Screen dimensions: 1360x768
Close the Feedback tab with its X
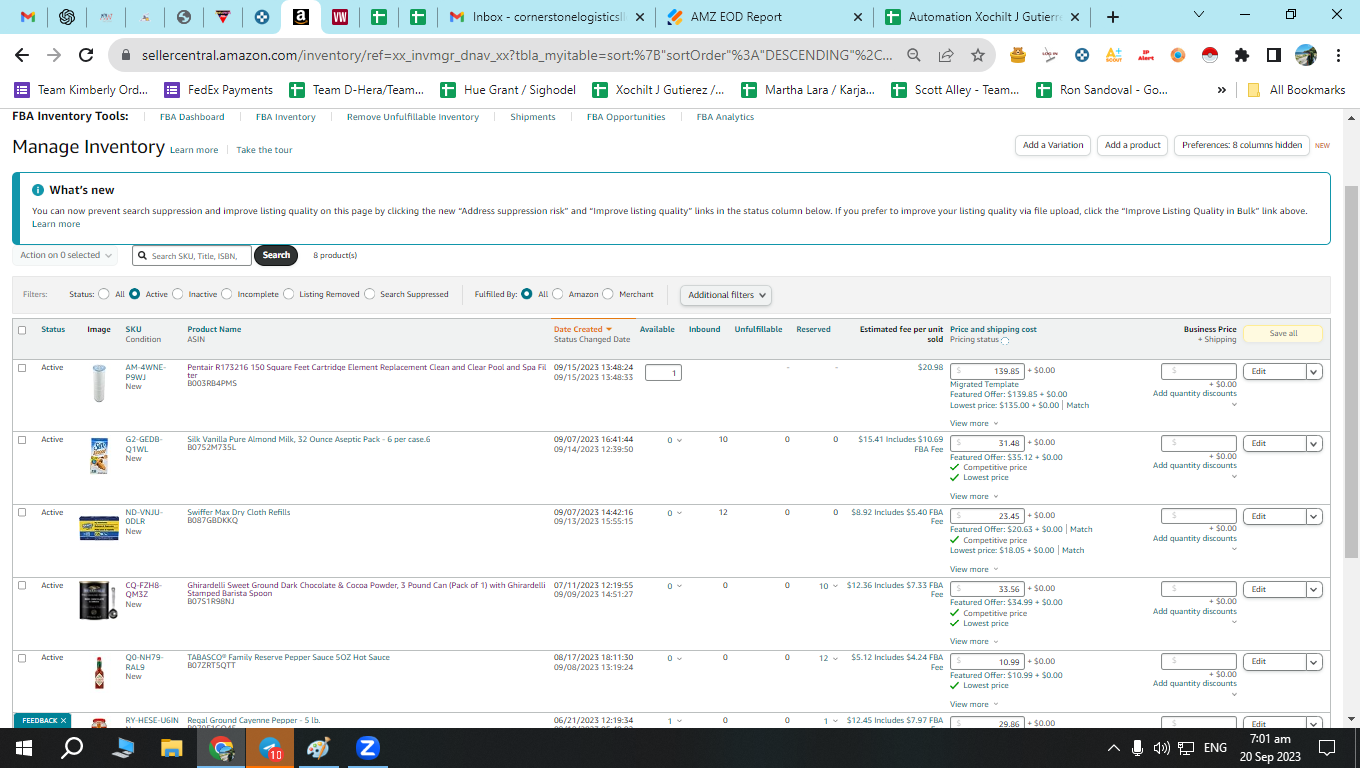(63, 720)
